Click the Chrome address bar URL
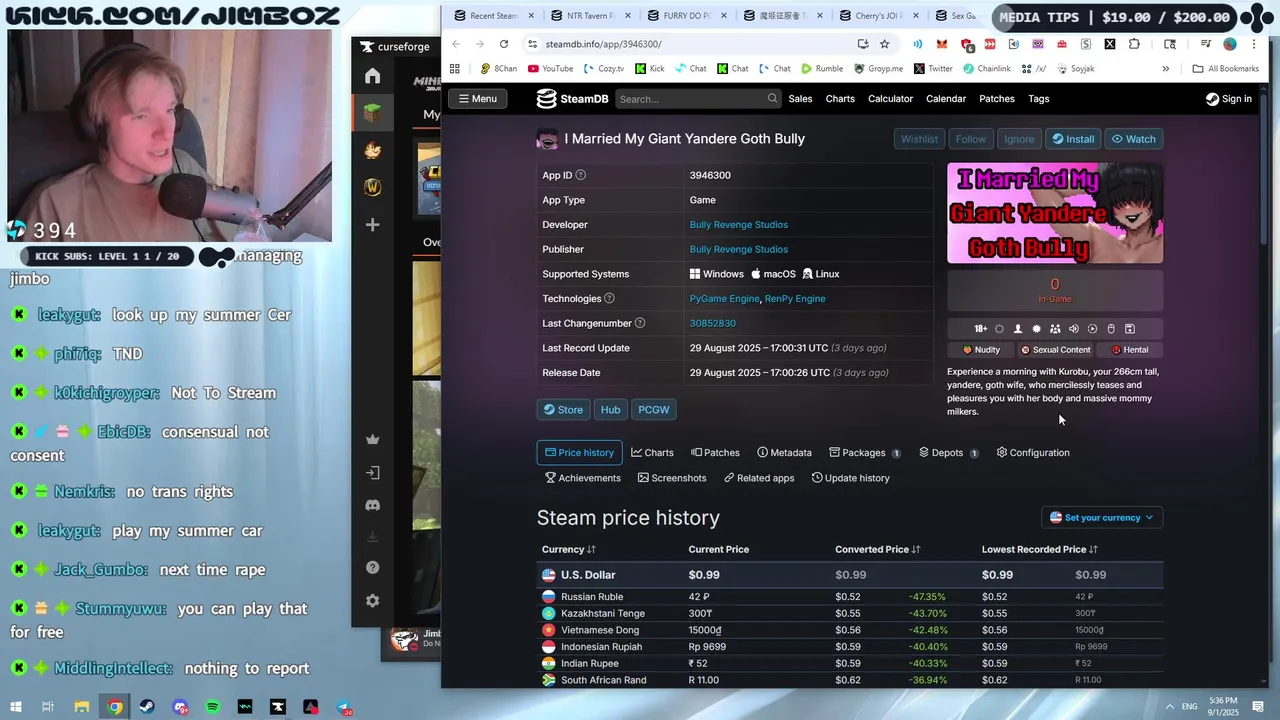 tap(603, 44)
